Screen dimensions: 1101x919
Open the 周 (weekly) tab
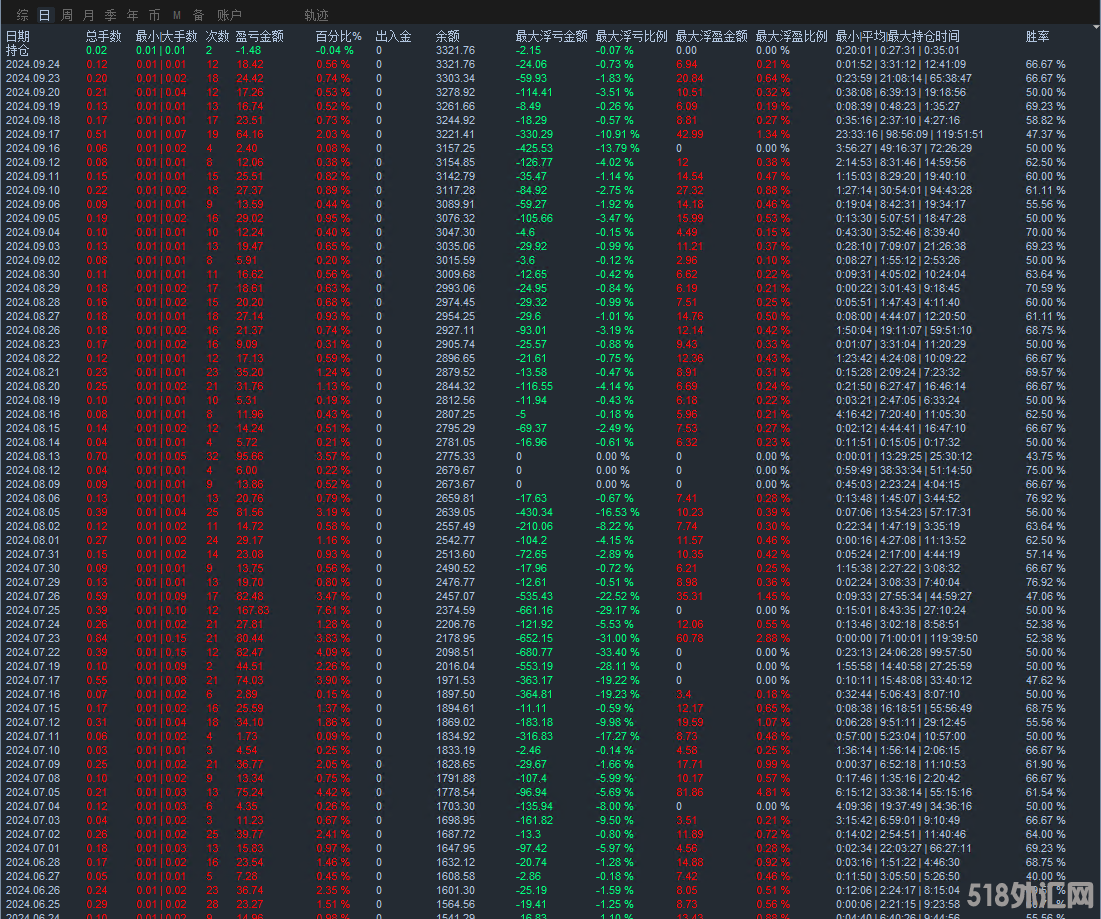(x=67, y=15)
